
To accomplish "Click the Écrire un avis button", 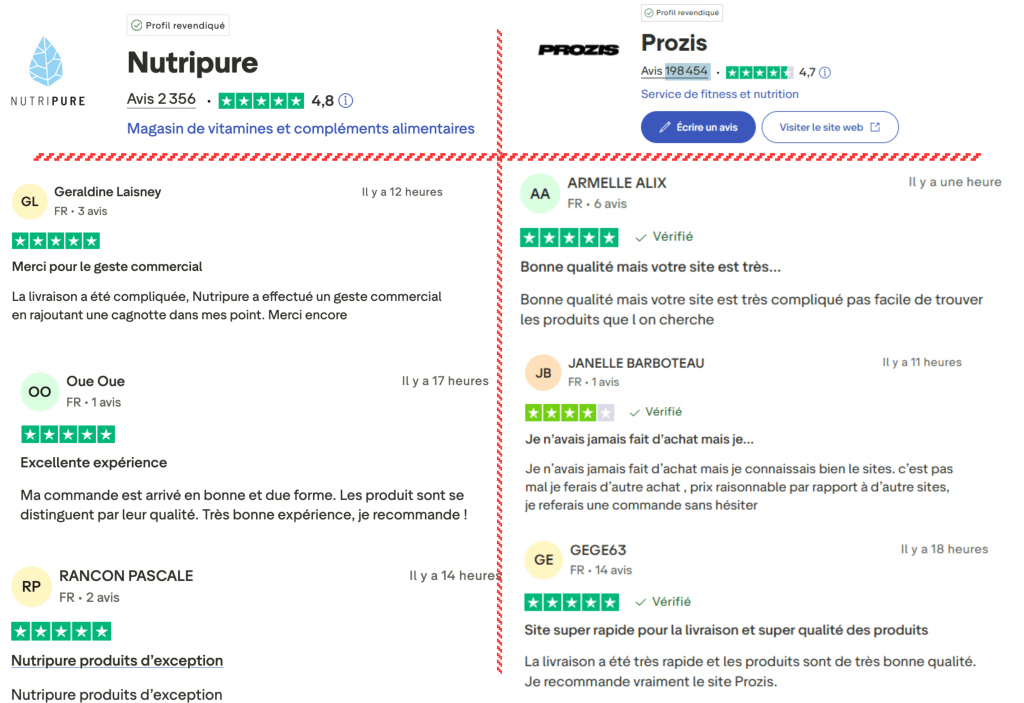I will point(697,127).
